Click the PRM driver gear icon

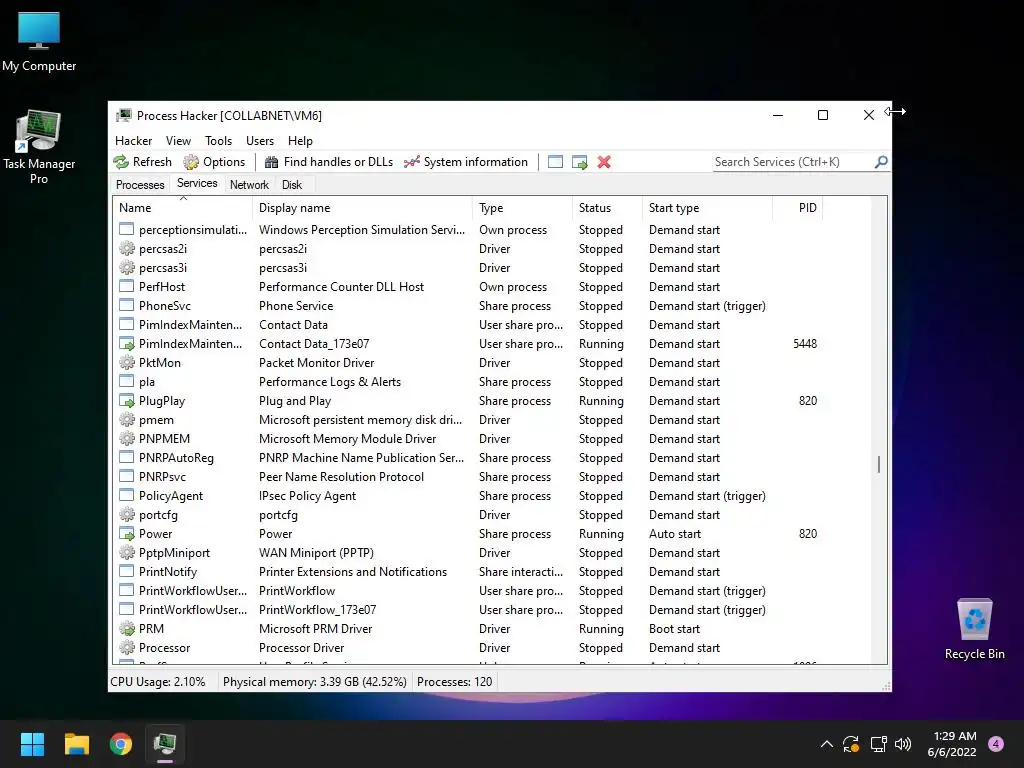pyautogui.click(x=127, y=629)
